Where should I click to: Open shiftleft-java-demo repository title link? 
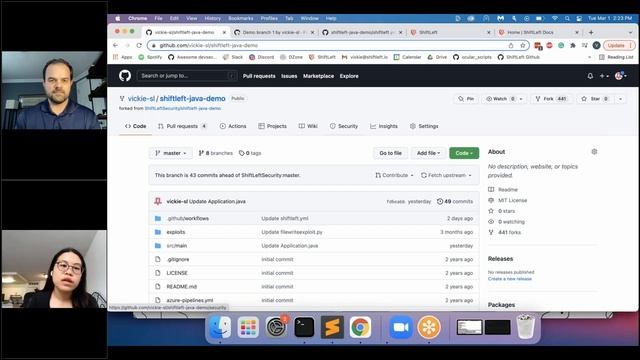[x=192, y=98]
